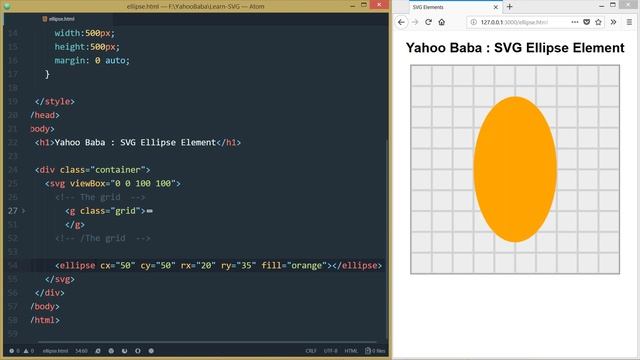Click the orange ellipse in browser preview

coord(515,169)
